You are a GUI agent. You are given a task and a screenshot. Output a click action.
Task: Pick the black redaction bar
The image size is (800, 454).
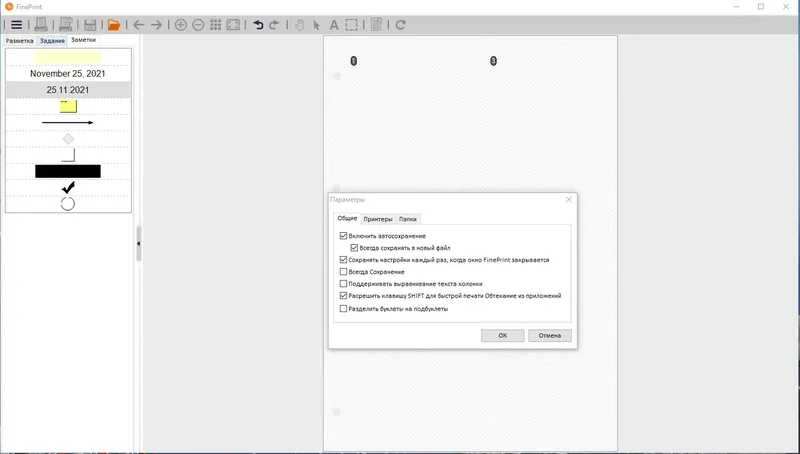point(68,171)
